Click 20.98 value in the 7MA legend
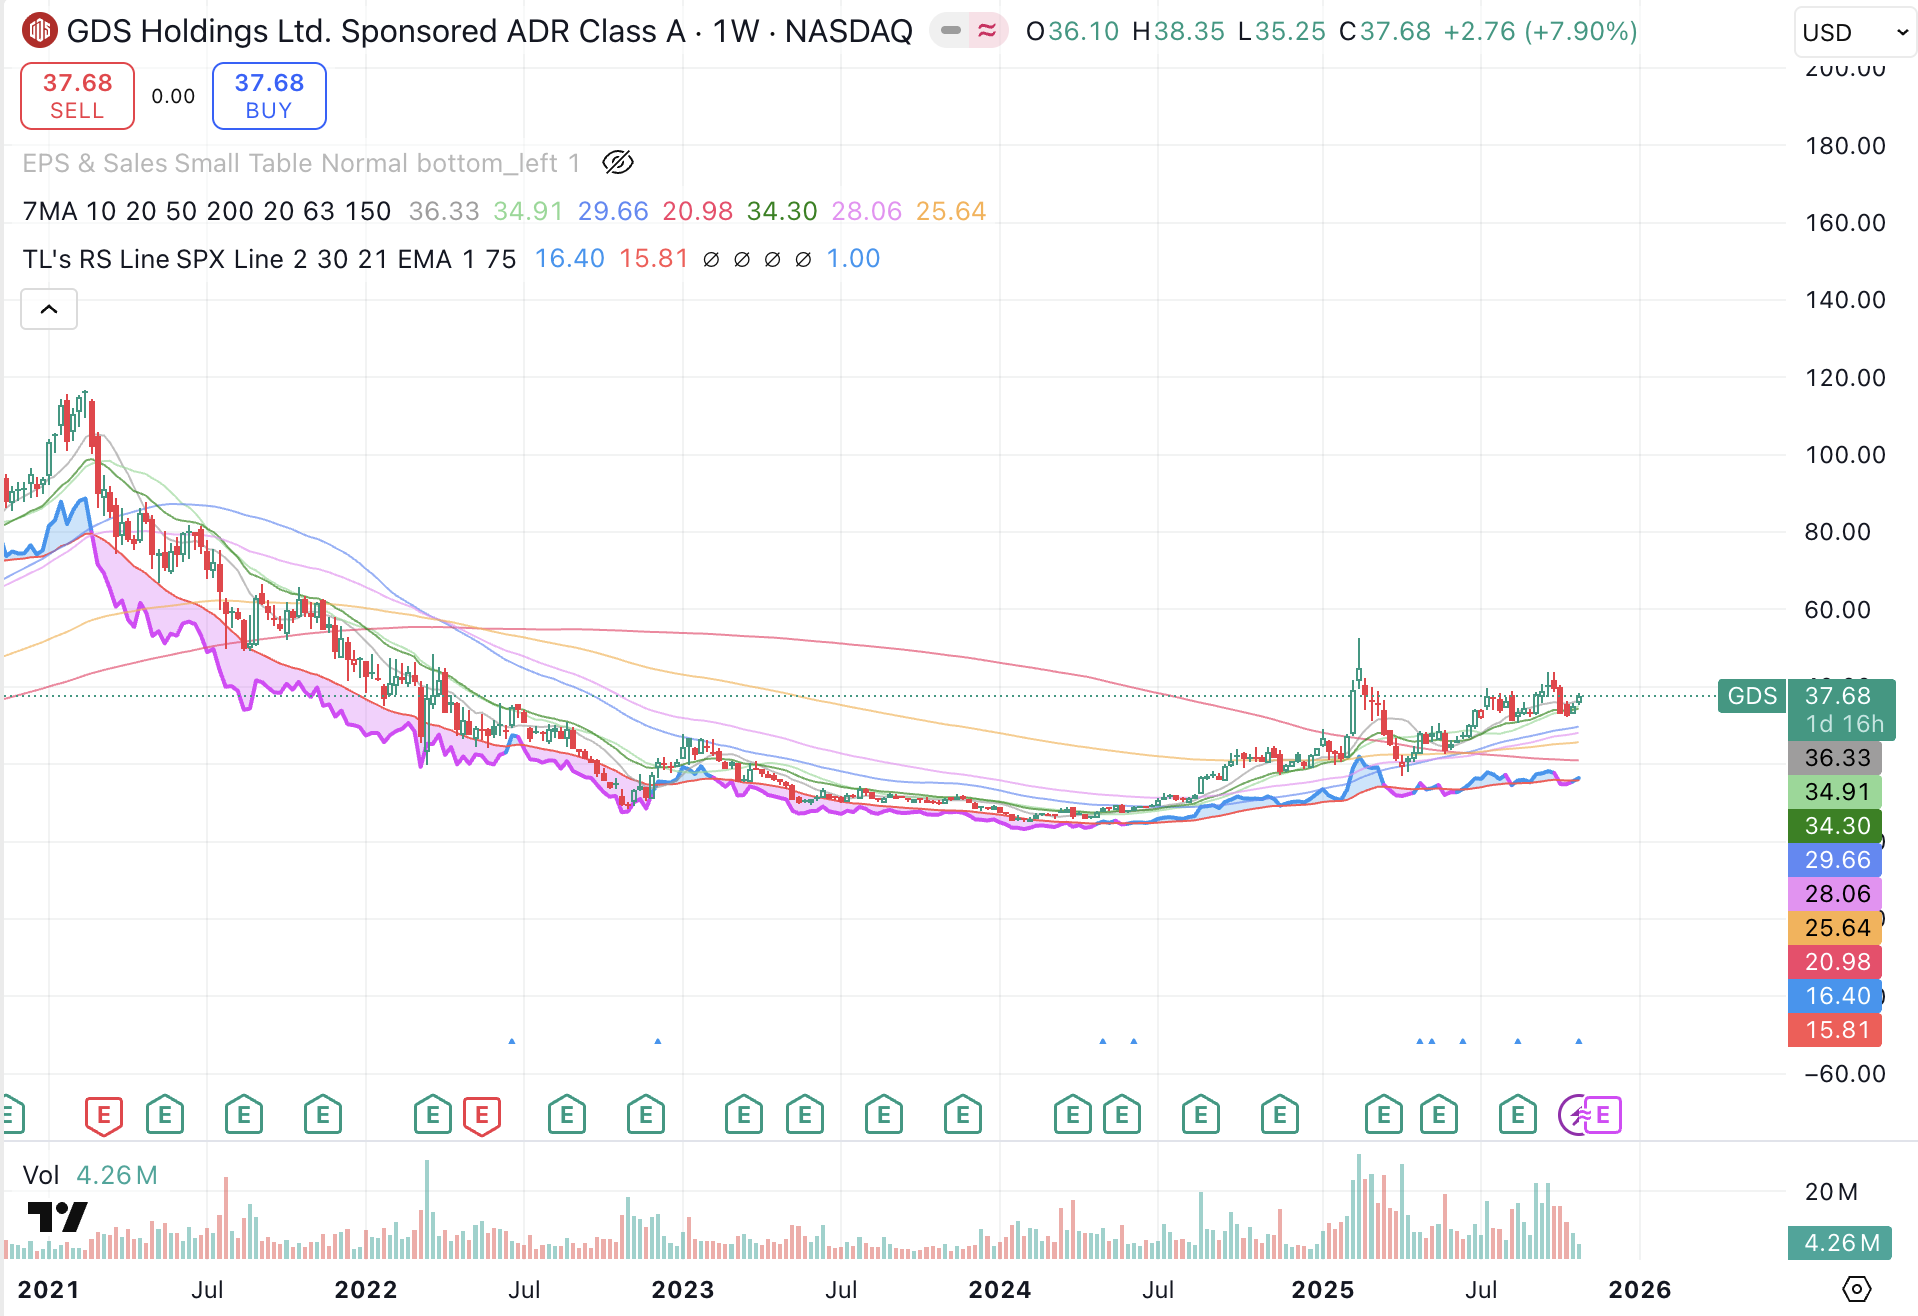This screenshot has width=1918, height=1316. 697,211
